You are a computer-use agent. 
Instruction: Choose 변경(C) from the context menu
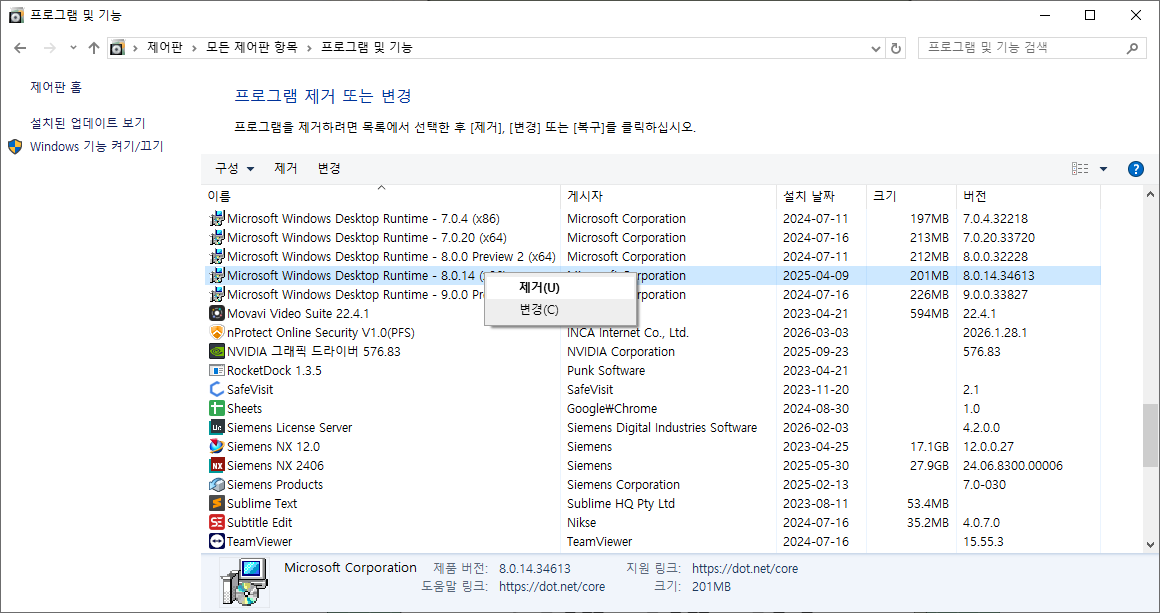(560, 310)
